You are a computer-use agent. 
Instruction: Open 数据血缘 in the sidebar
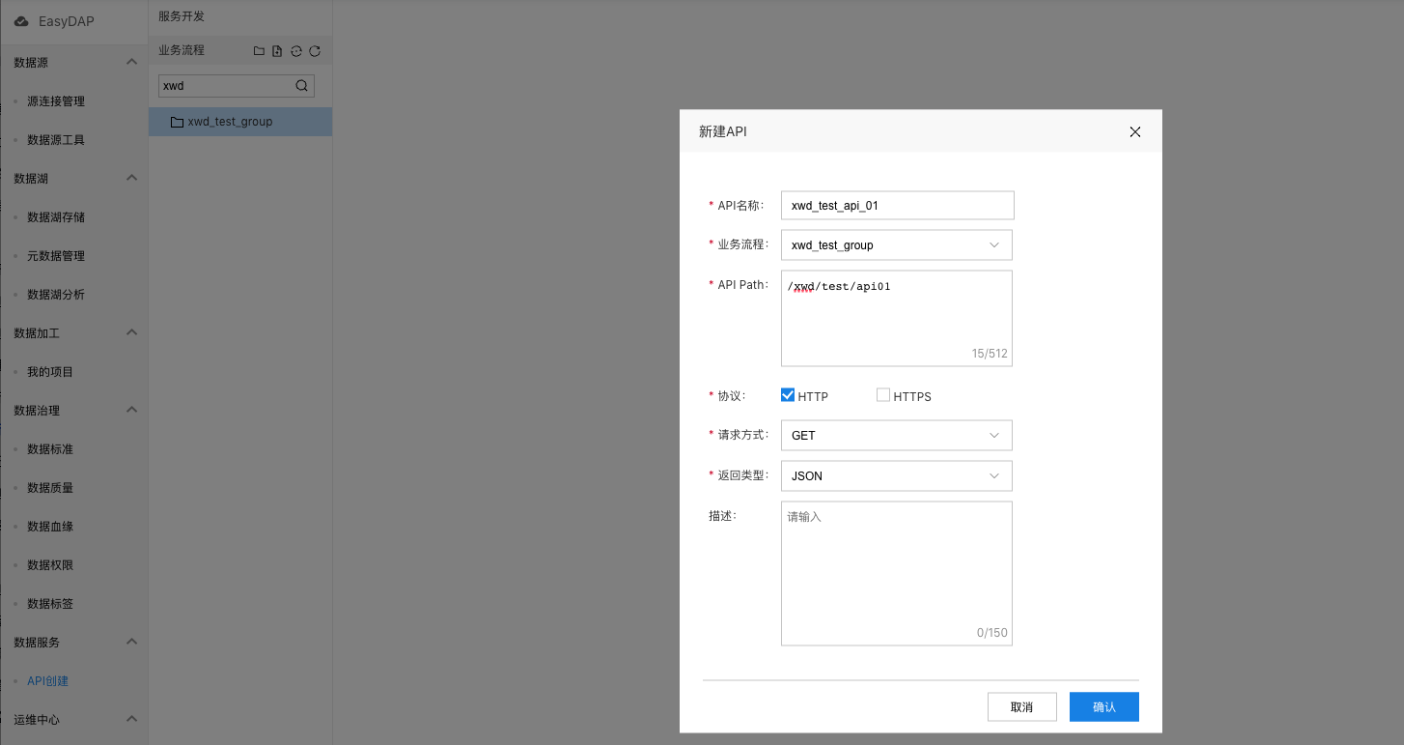tap(50, 526)
